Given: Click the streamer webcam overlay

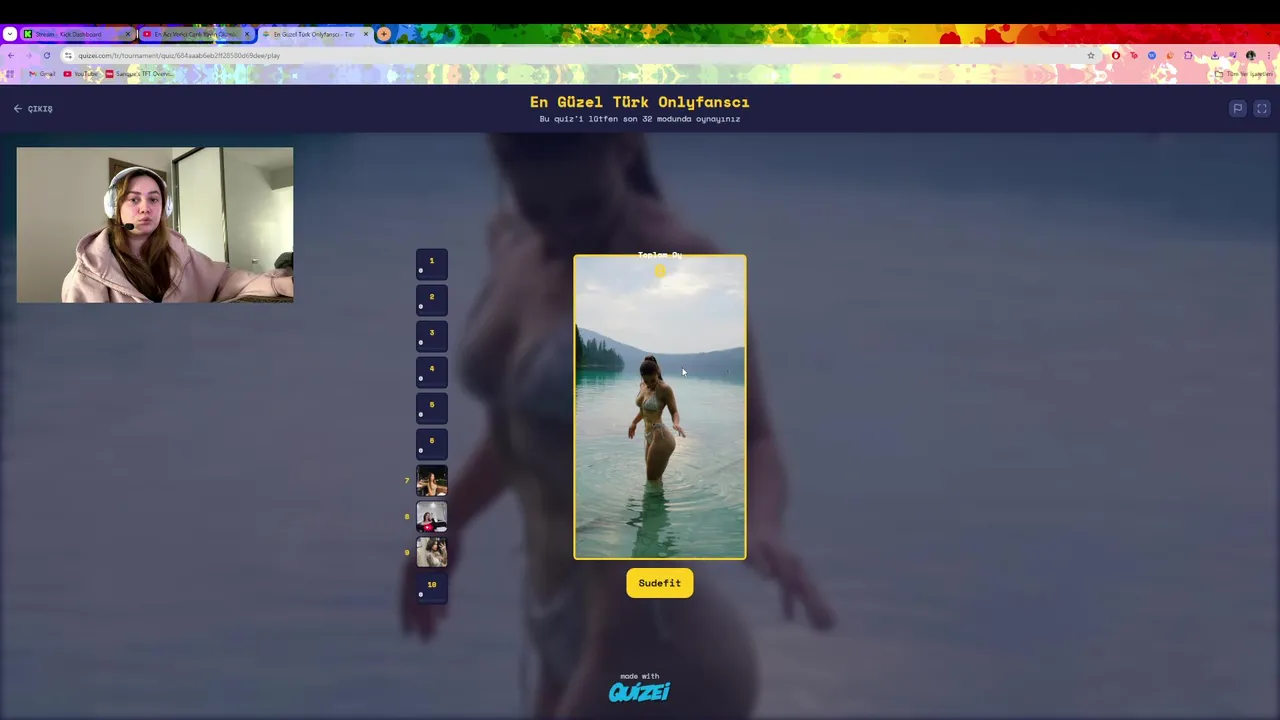Looking at the screenshot, I should (x=155, y=225).
